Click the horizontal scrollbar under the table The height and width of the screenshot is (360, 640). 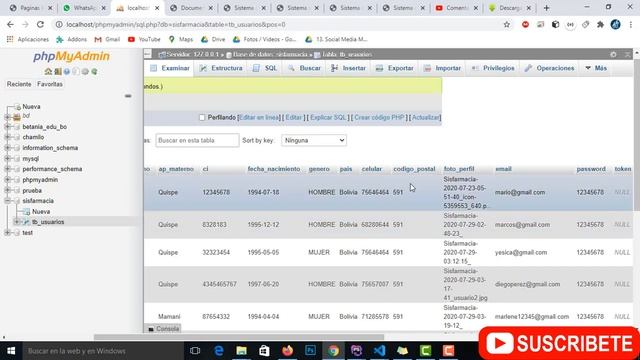(239, 337)
